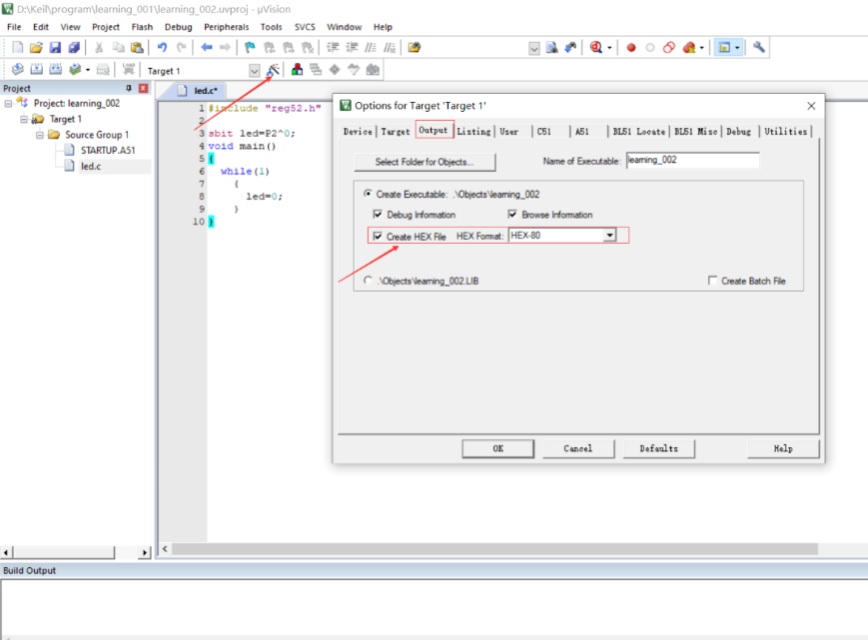The width and height of the screenshot is (868, 641).
Task: Open Manage Project Items colored blocks icon
Action: coord(297,70)
